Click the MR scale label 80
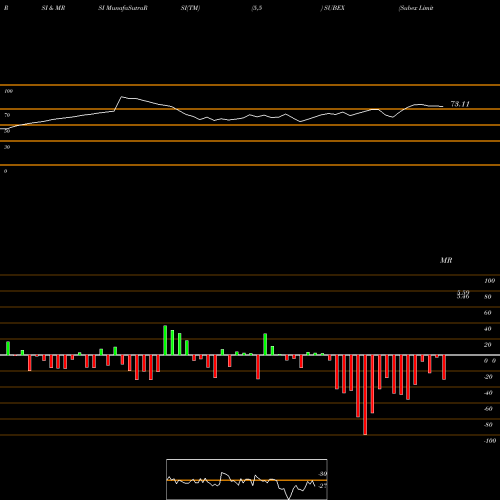The image size is (500, 500). click(488, 297)
